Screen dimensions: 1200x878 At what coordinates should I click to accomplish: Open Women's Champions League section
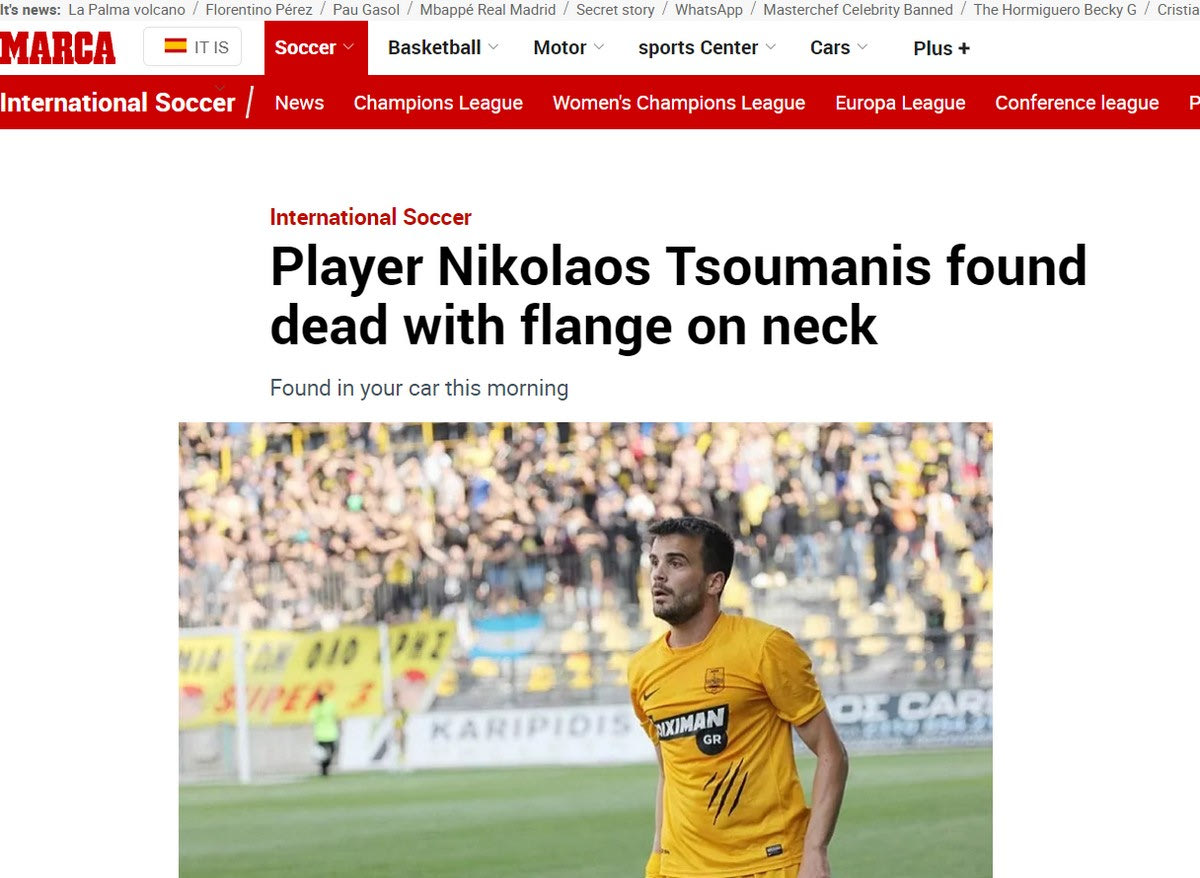coord(678,103)
